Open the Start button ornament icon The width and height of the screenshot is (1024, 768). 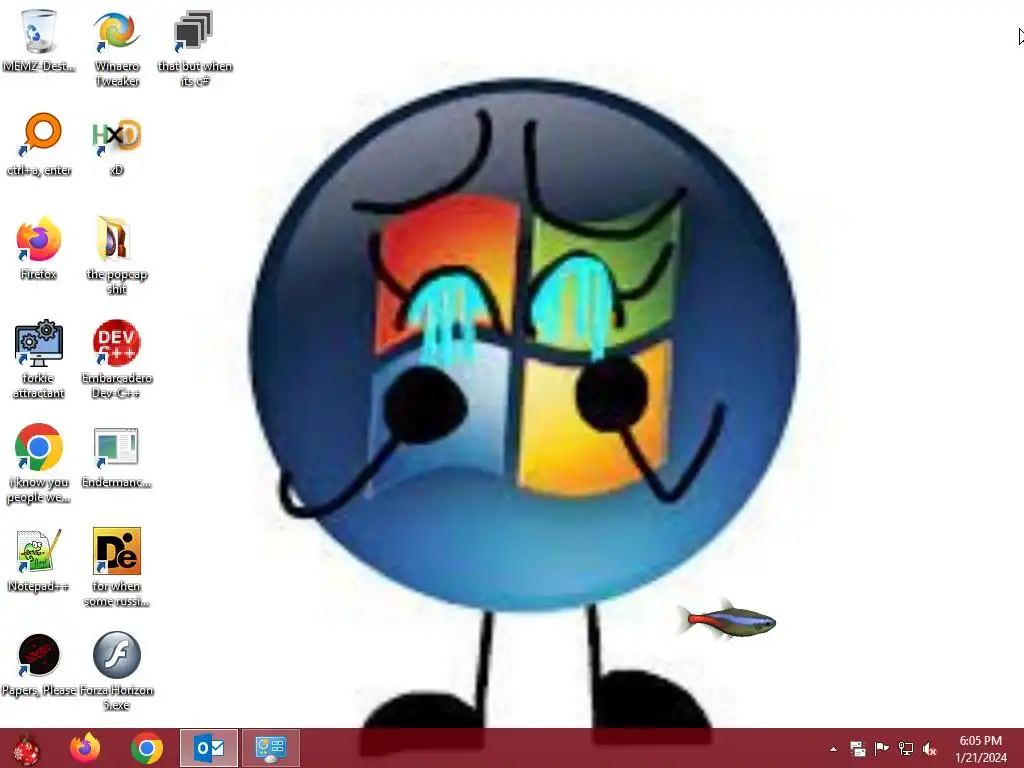(26, 748)
